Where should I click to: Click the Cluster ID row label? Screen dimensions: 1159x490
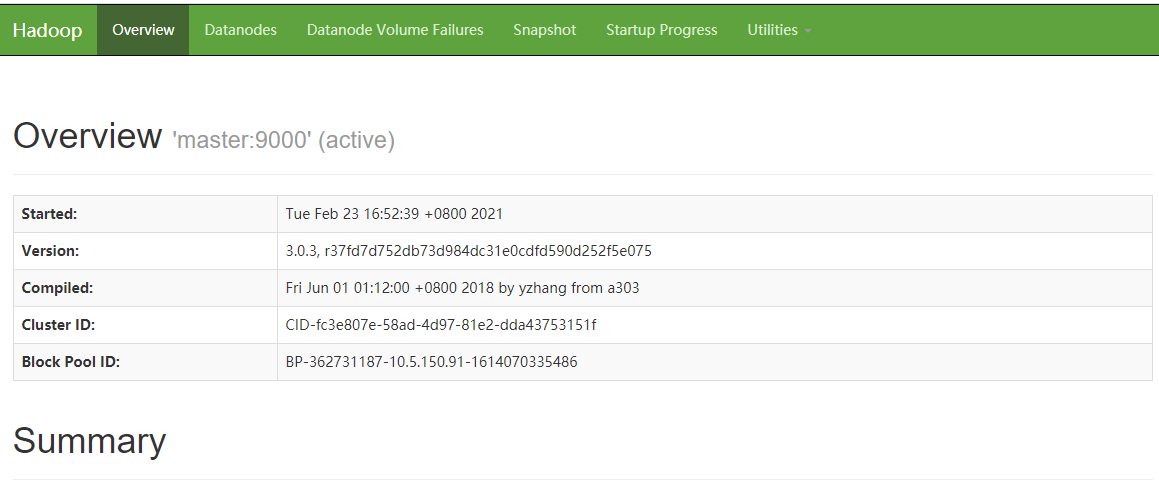tap(58, 325)
